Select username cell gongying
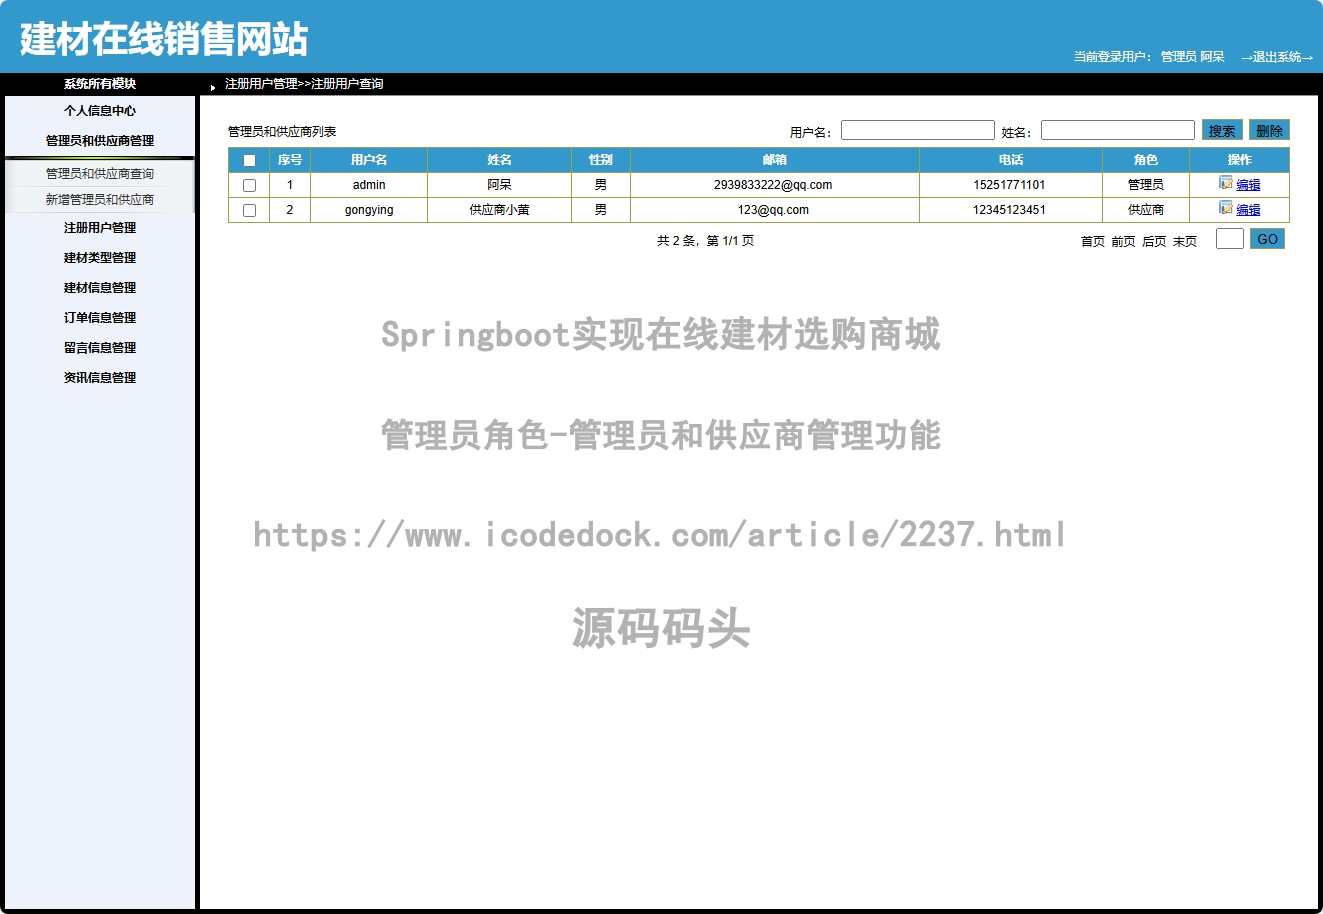The width and height of the screenshot is (1323, 914). [369, 210]
